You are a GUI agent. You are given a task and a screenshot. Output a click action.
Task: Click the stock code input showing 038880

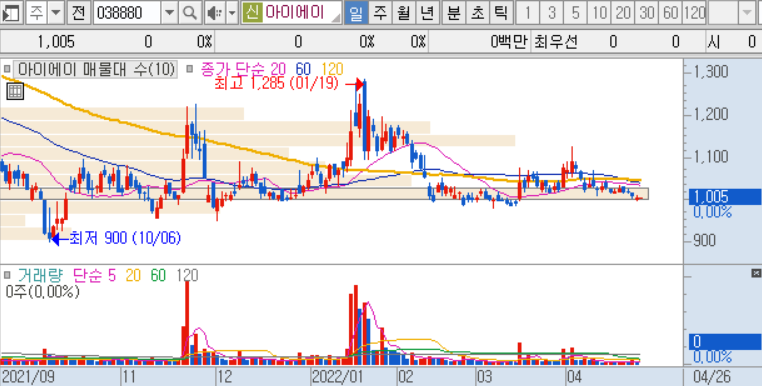(x=126, y=13)
